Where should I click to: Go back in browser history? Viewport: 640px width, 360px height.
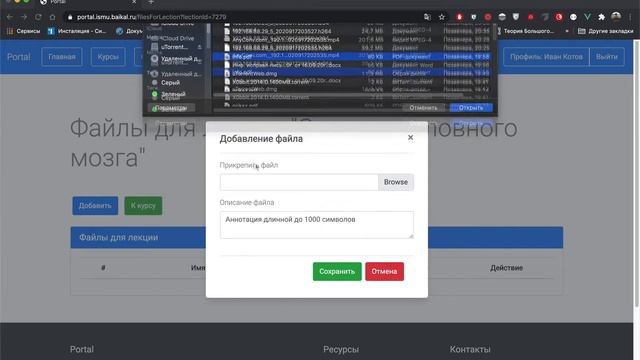10,17
